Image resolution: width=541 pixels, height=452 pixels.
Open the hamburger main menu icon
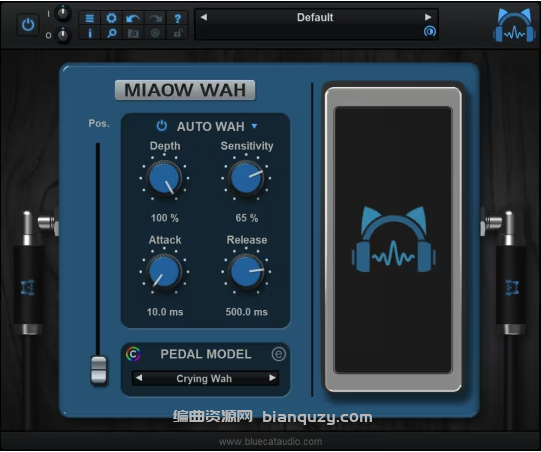[x=90, y=18]
